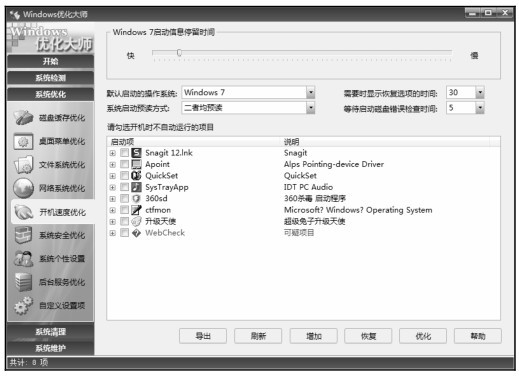Image resolution: width=519 pixels, height=376 pixels.
Task: Click the 导出 button
Action: pos(203,336)
